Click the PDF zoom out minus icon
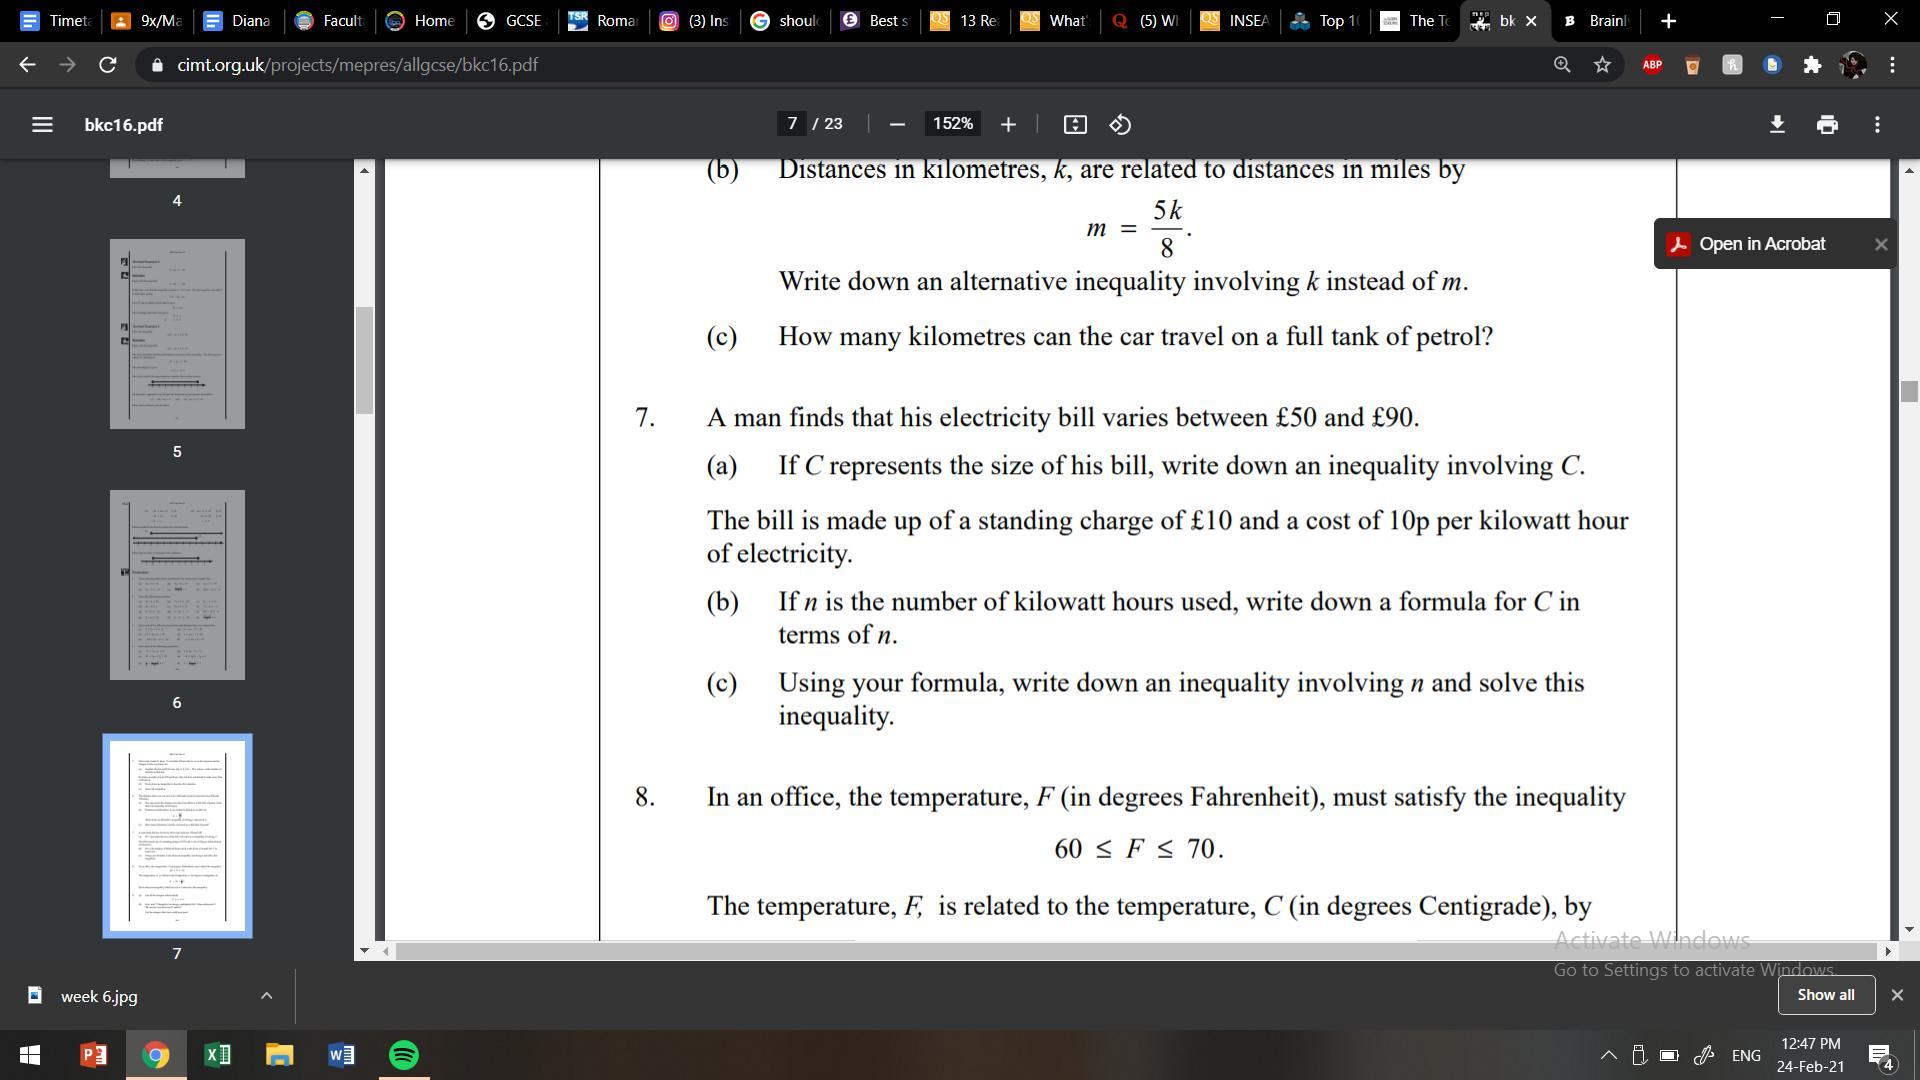Image resolution: width=1920 pixels, height=1080 pixels. 897,124
